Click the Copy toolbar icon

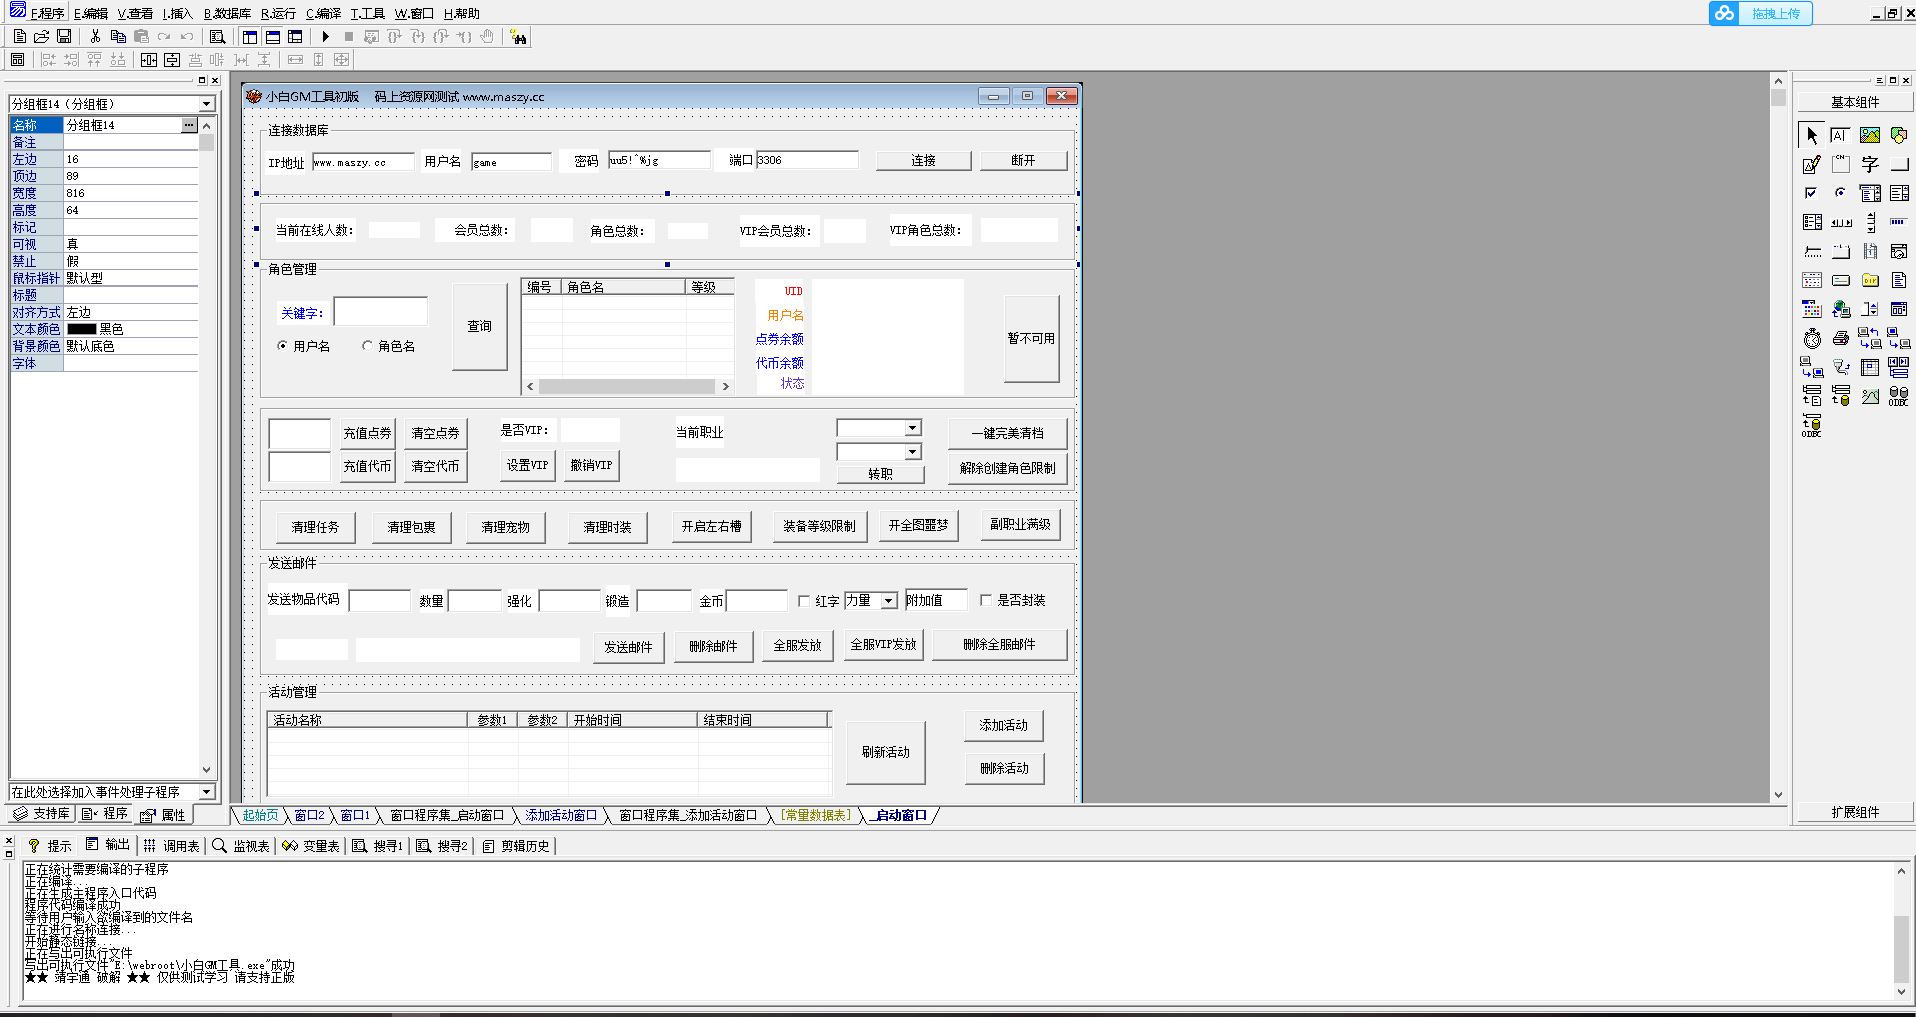(118, 36)
